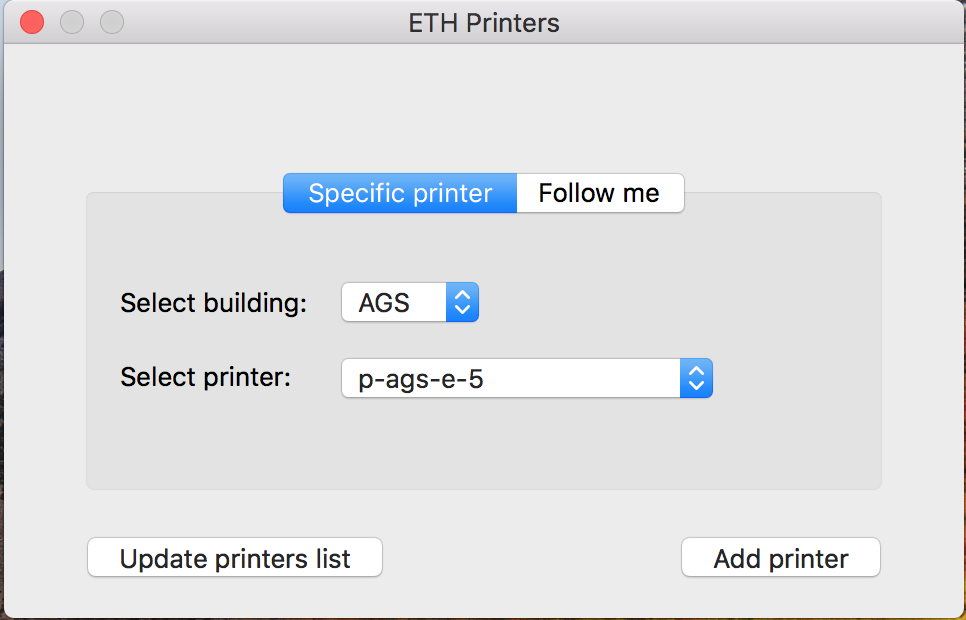Click the blue arrows on the building selector
The width and height of the screenshot is (966, 620).
(462, 302)
